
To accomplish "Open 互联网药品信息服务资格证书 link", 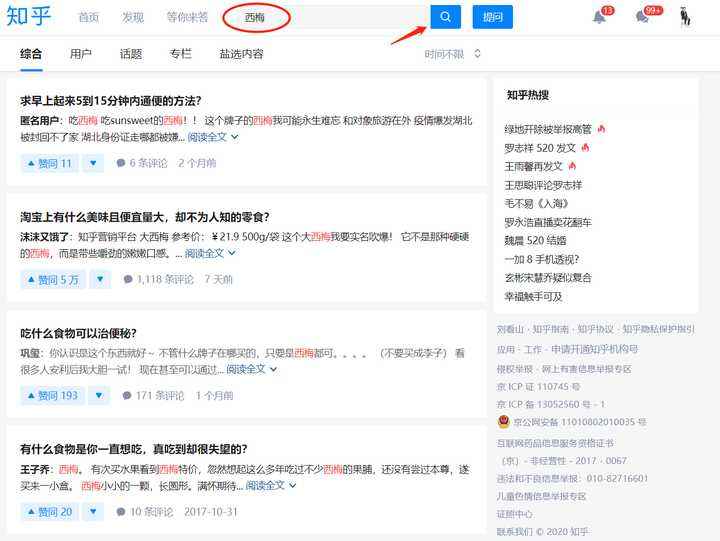I will [x=555, y=443].
